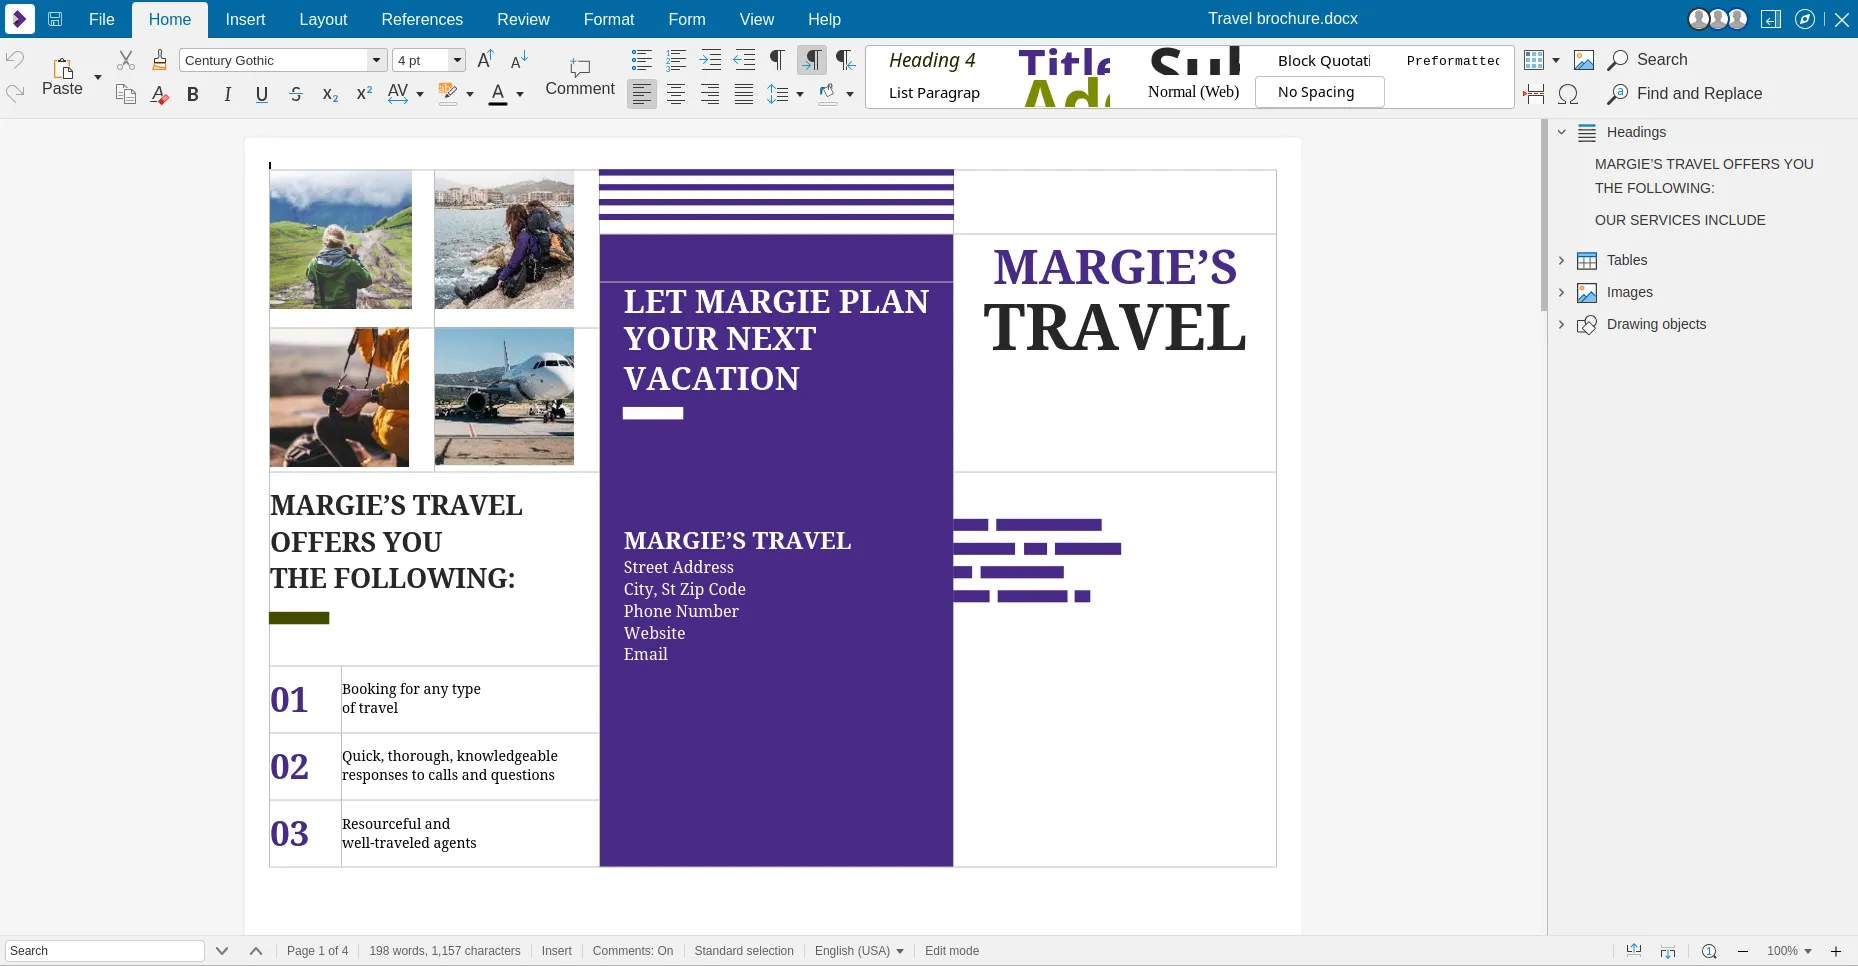Click the Clear formatting icon

click(x=160, y=94)
